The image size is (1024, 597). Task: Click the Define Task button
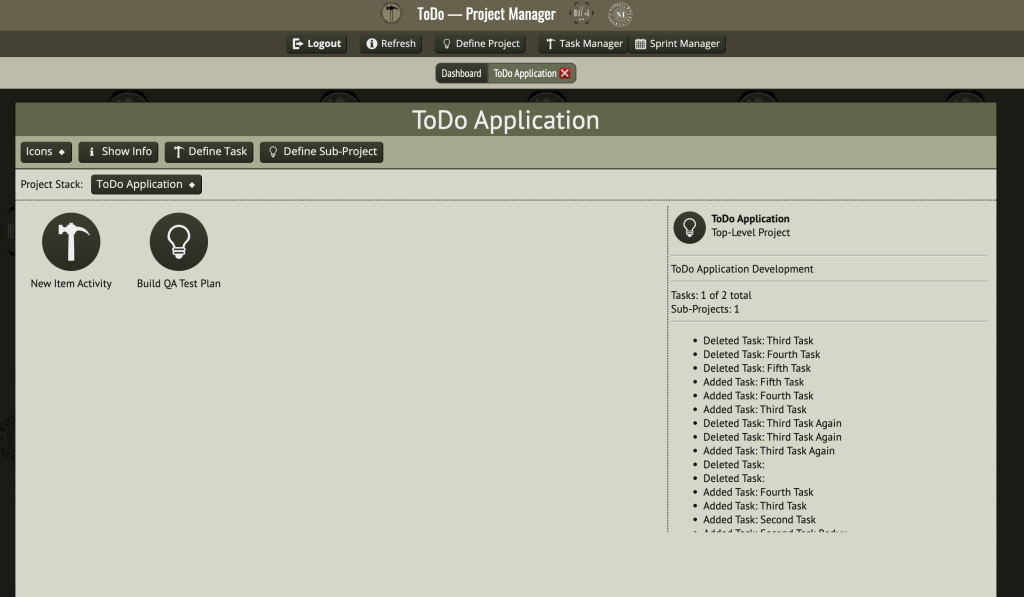click(x=209, y=152)
